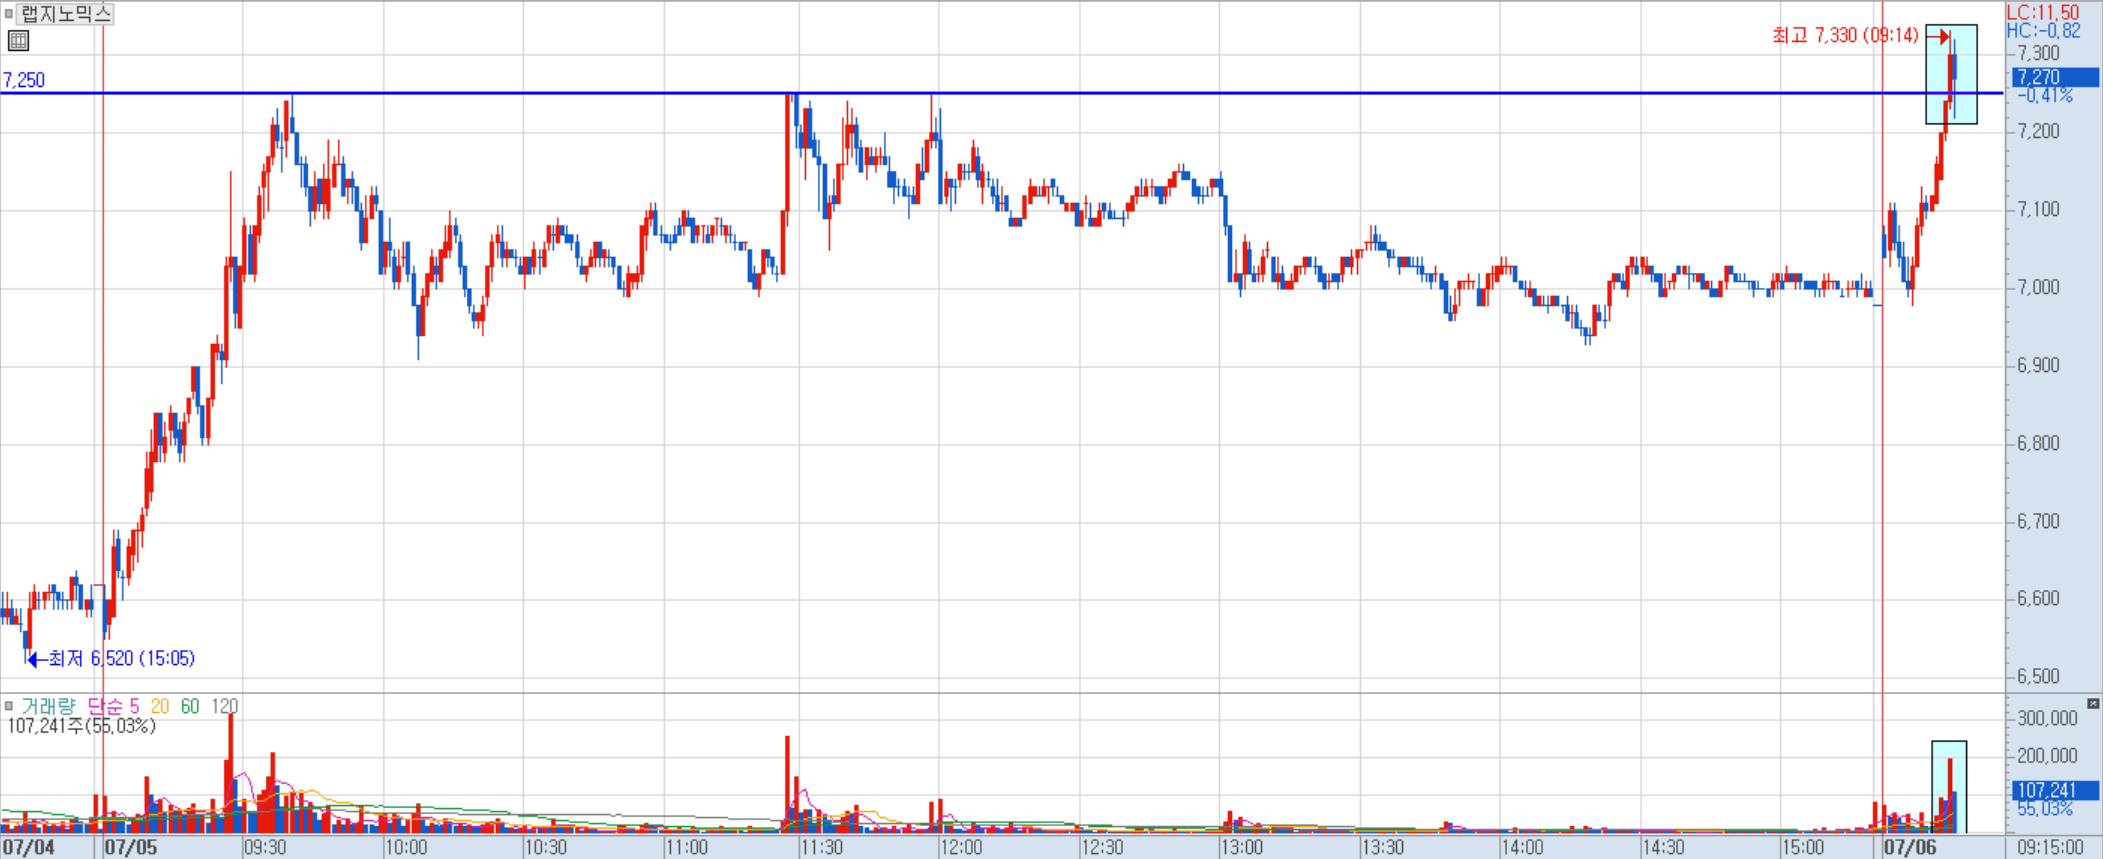Close the volume panel with its X icon

(2093, 704)
